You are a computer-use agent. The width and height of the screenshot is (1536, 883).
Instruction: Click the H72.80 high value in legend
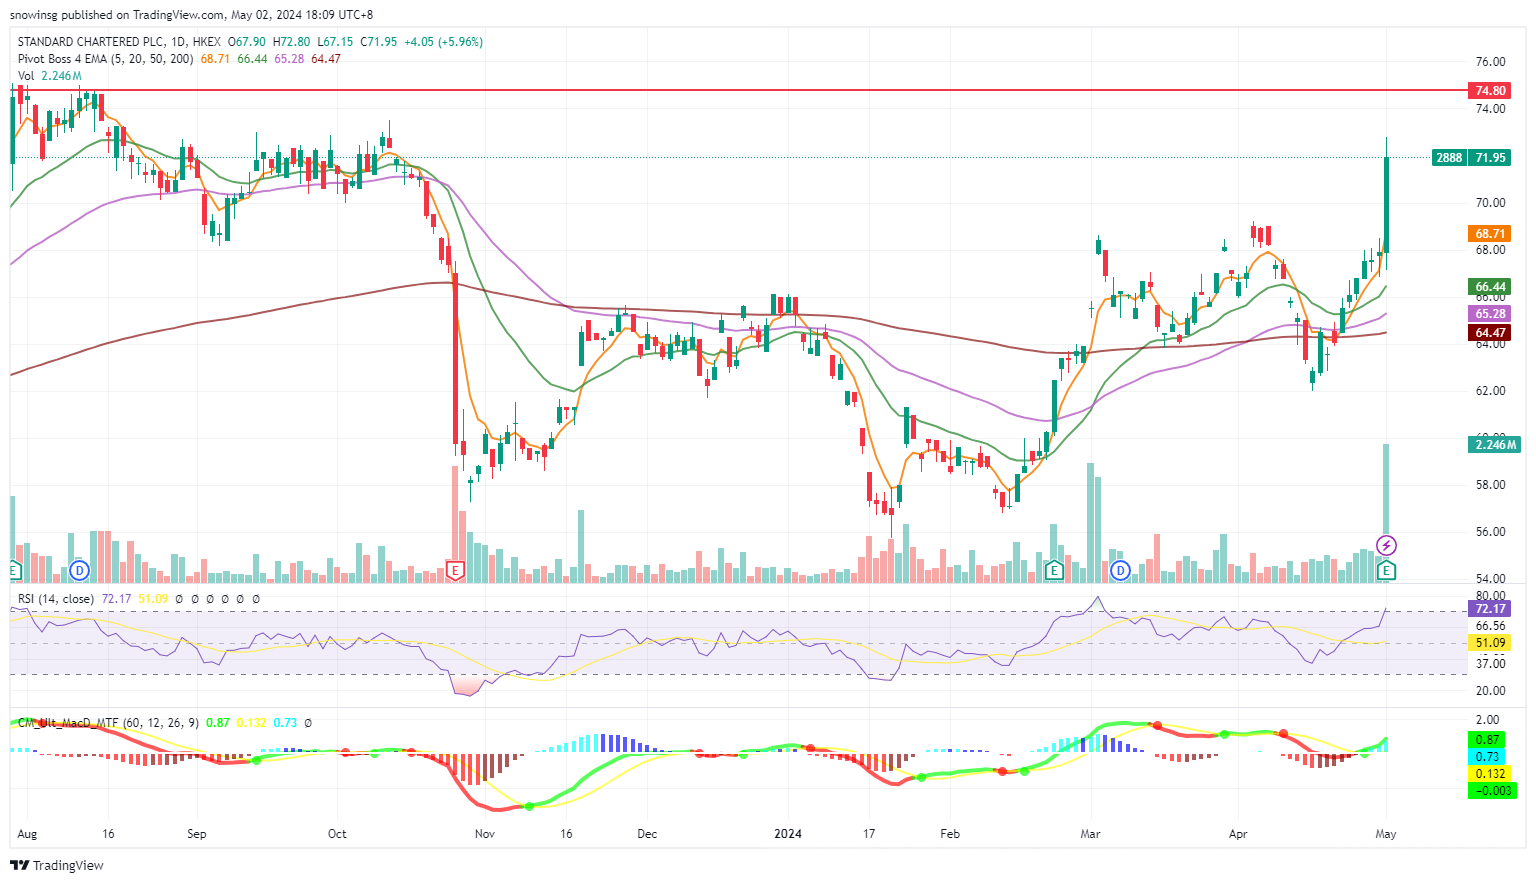292,42
